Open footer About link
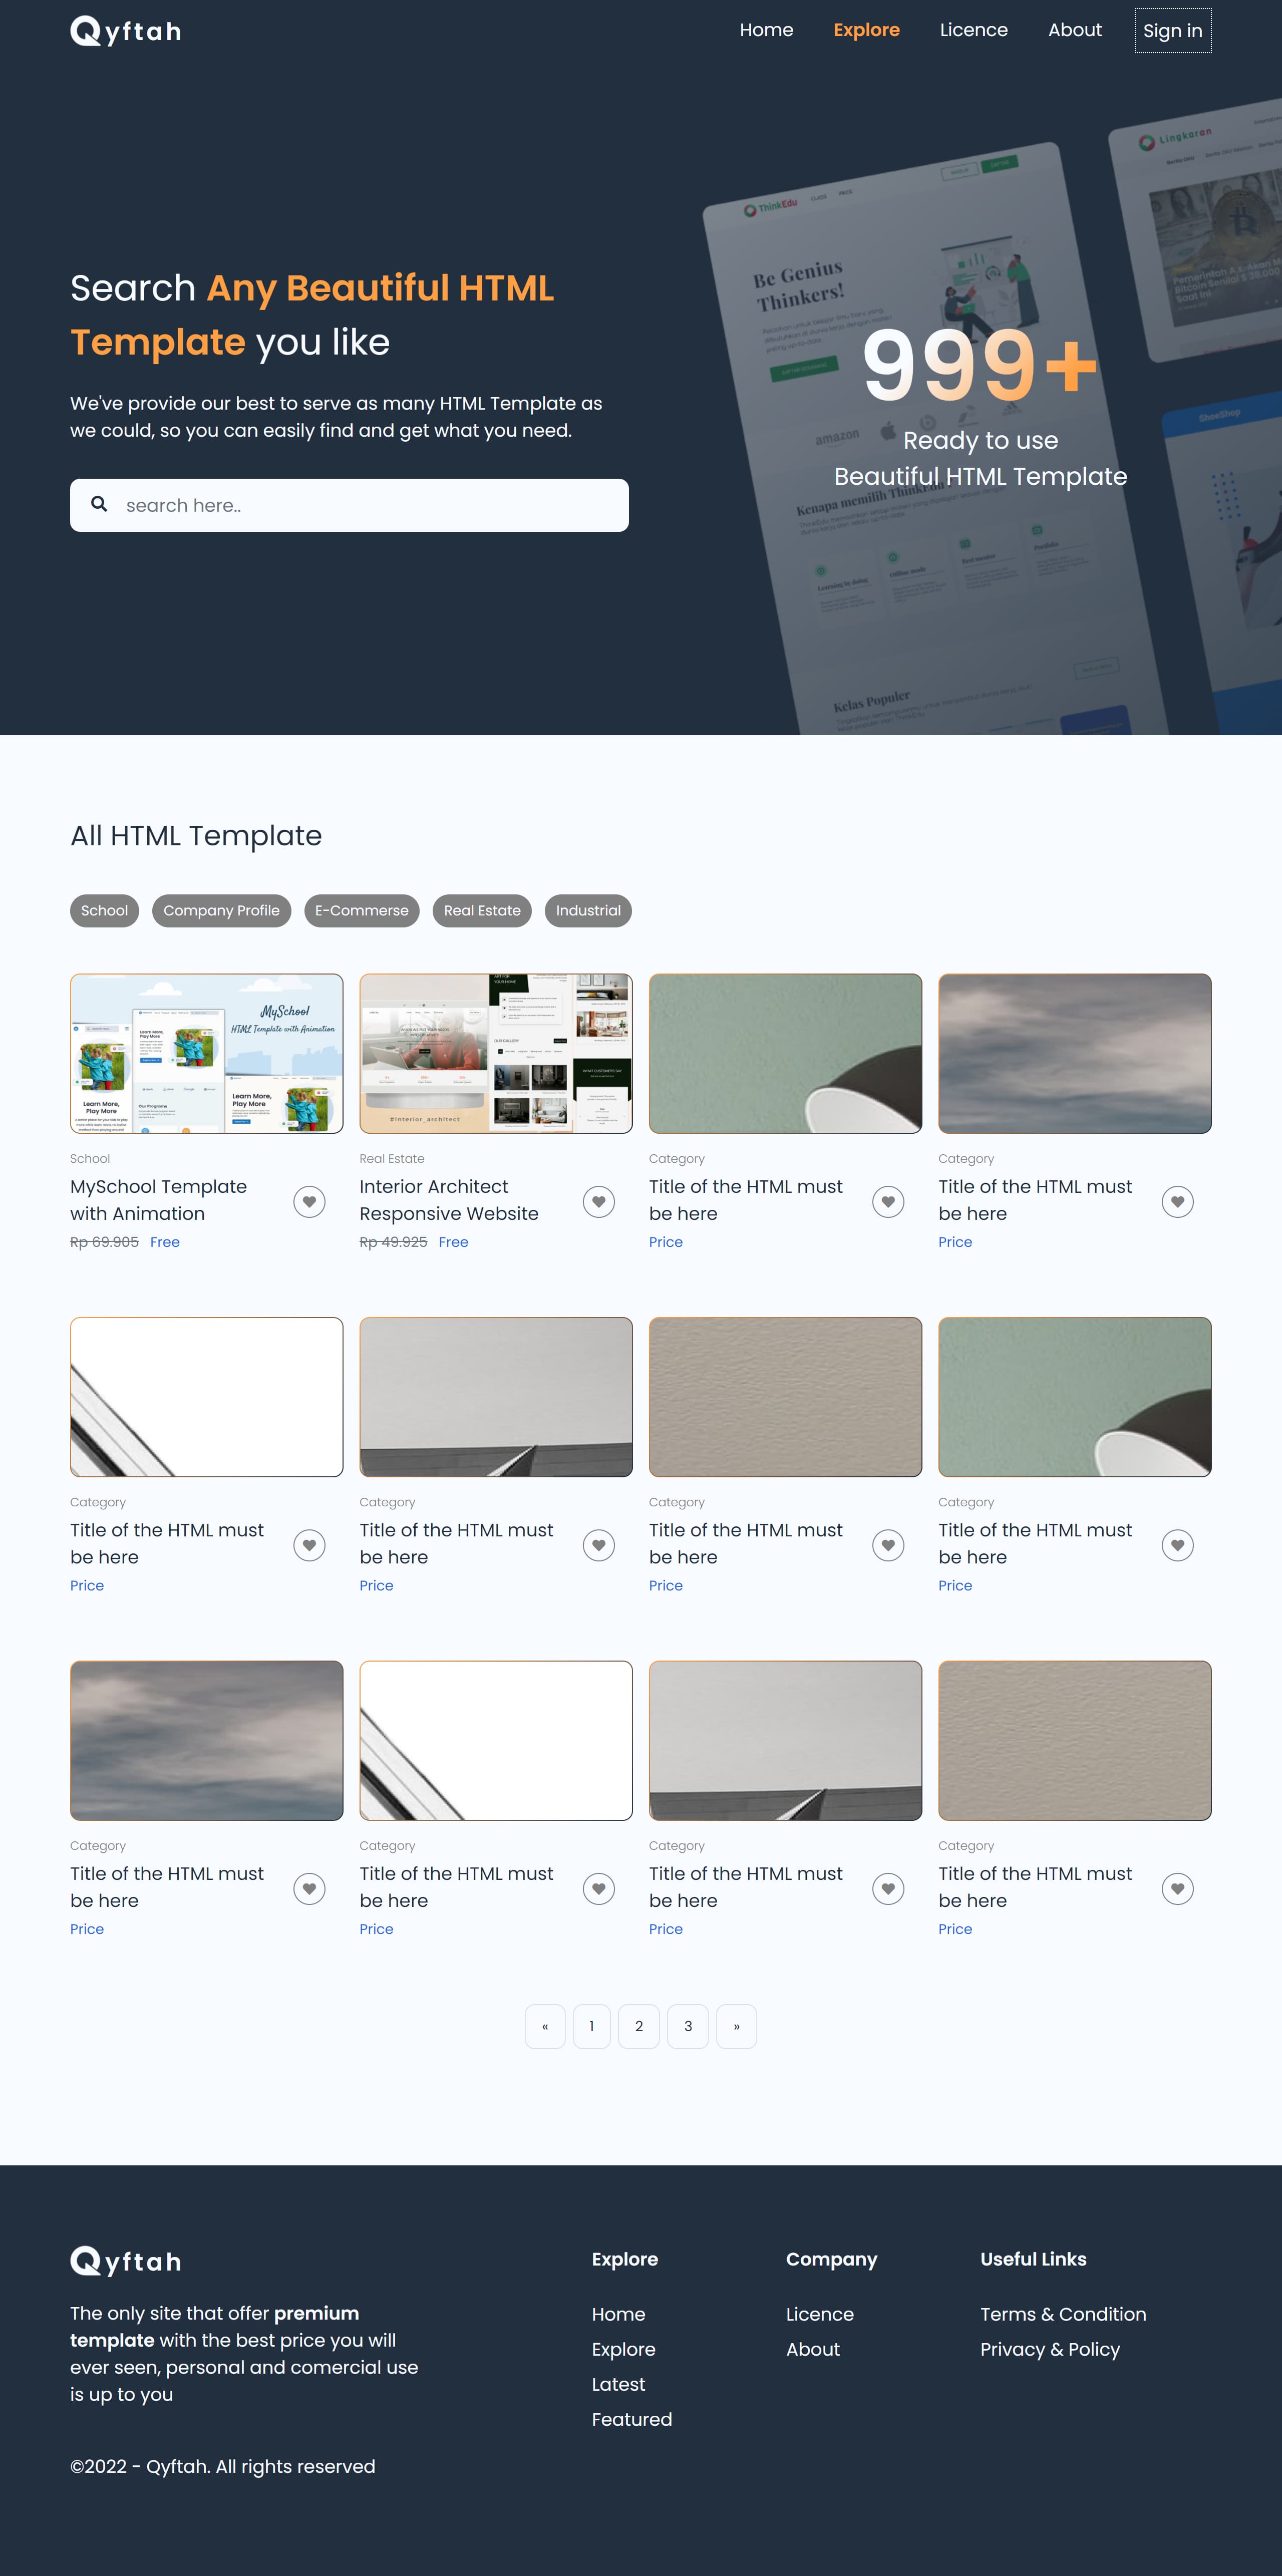Image resolution: width=1282 pixels, height=2576 pixels. [813, 2349]
